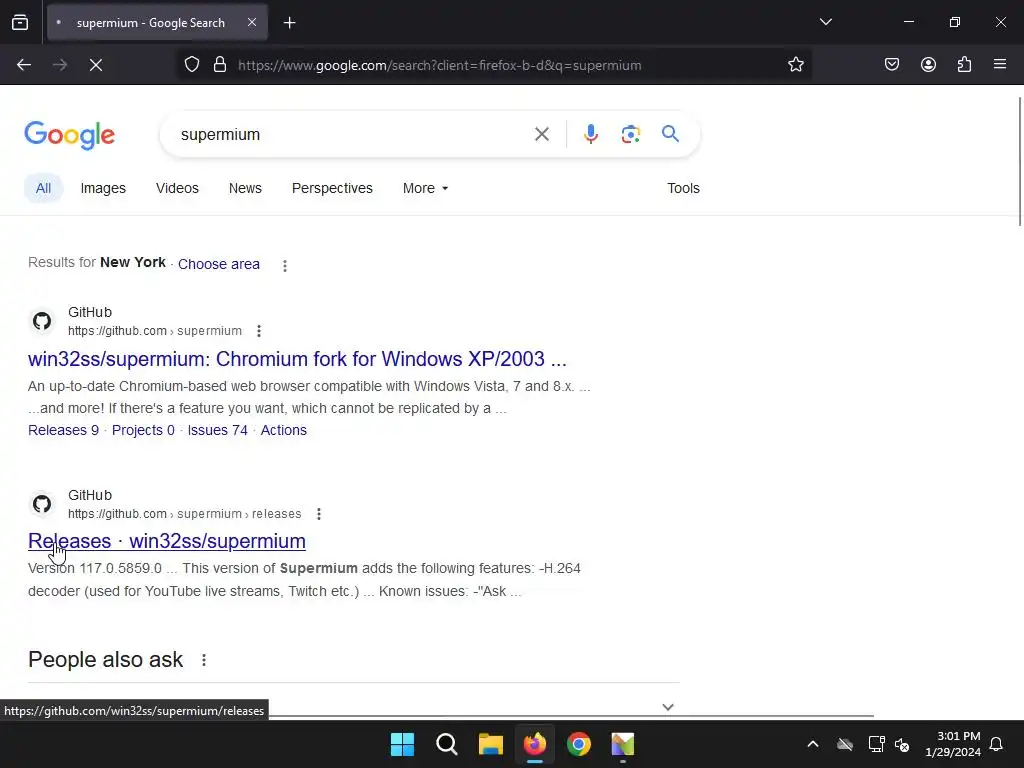Switch to Perspectives results tab

click(x=332, y=188)
